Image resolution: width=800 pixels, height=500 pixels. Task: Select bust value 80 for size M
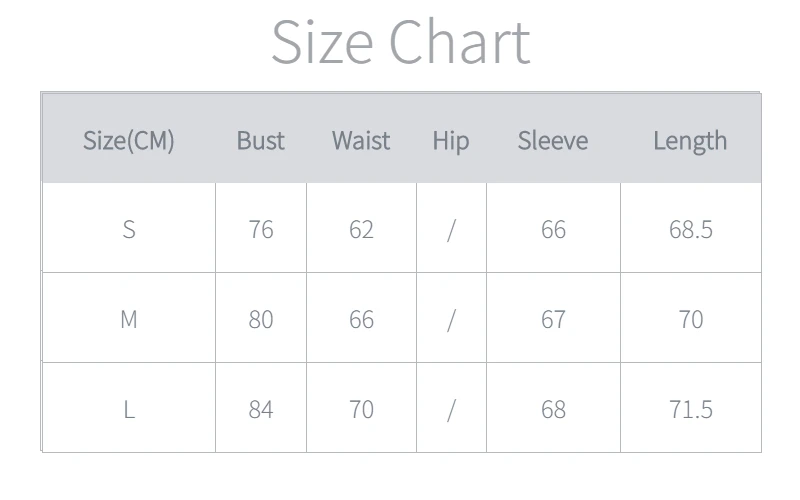(x=260, y=319)
